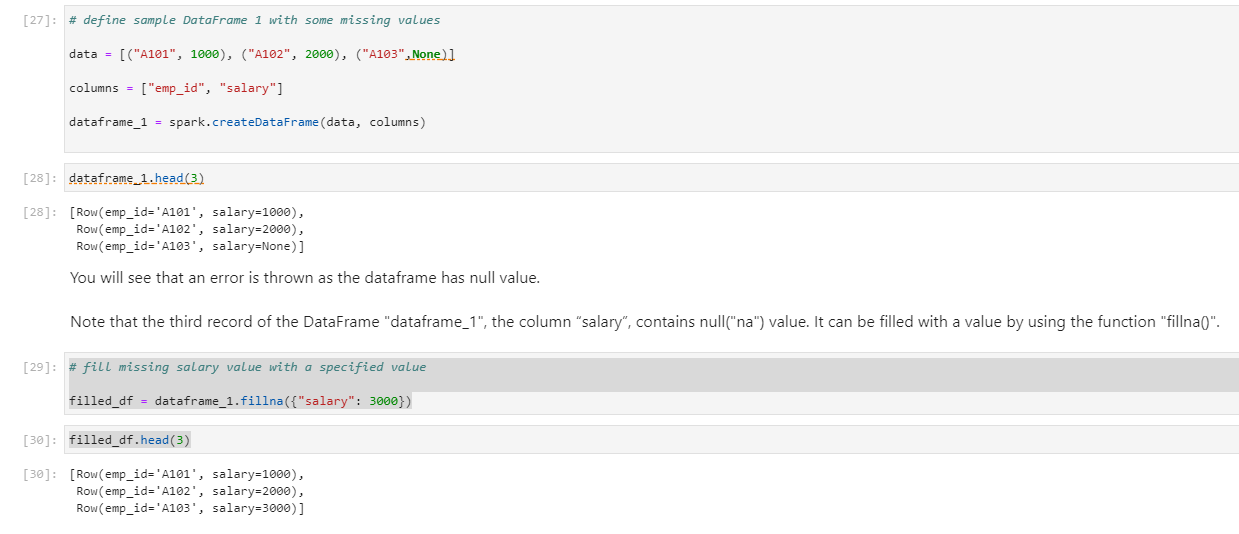Click the comment defining sample DataFrame 1
Viewport: 1239px width, 534px height.
tap(254, 20)
